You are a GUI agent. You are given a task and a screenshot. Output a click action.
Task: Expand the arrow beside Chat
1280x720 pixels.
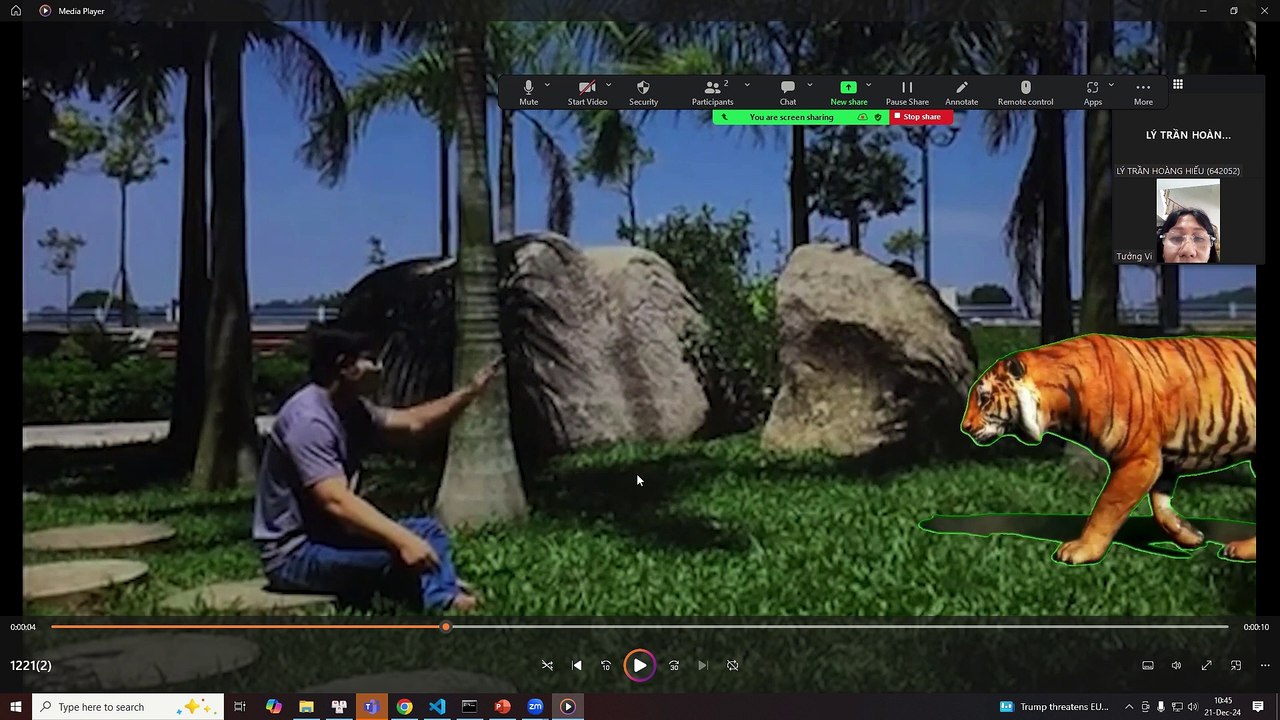click(x=809, y=85)
